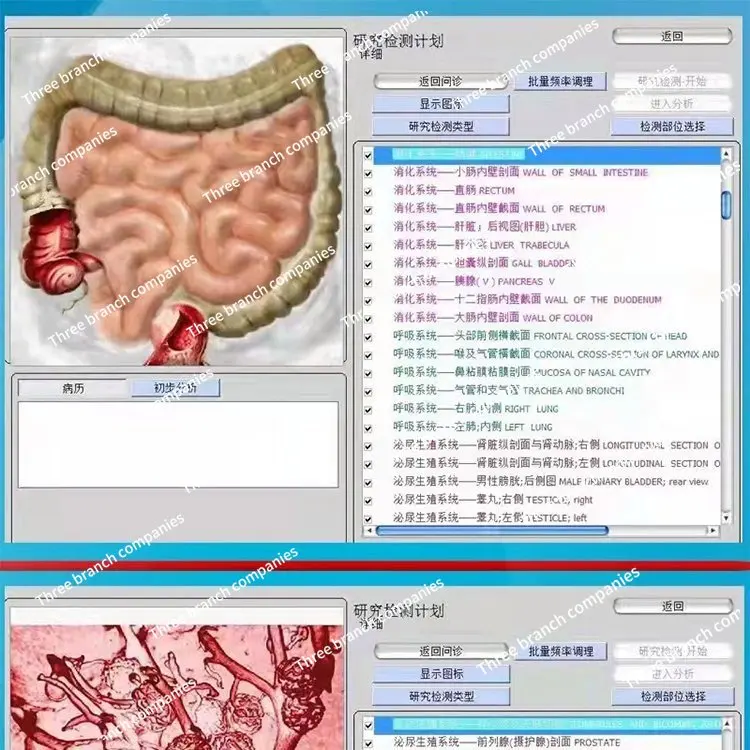Click the intestine anatomy image
750x750 pixels.
(x=176, y=201)
